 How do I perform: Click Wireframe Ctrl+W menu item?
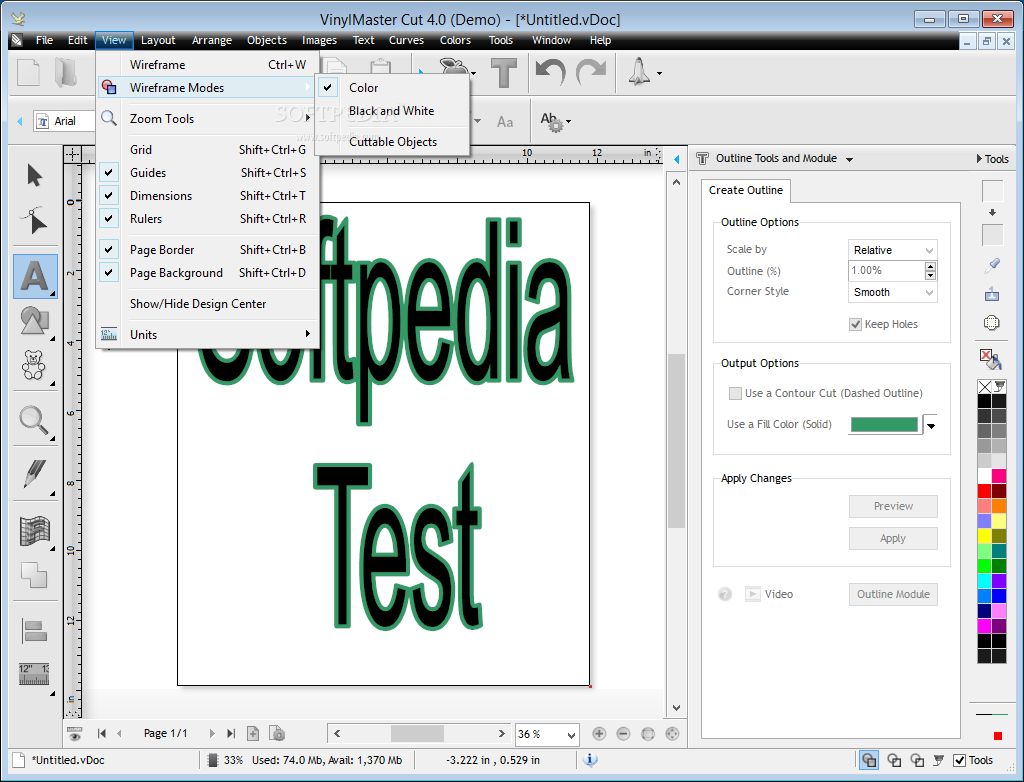click(x=208, y=65)
